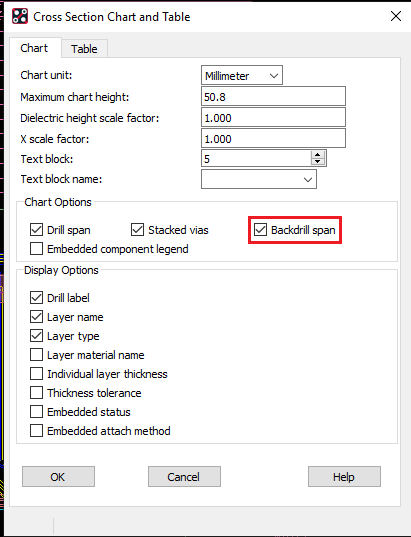Click the Maximum chart height field

[273, 97]
